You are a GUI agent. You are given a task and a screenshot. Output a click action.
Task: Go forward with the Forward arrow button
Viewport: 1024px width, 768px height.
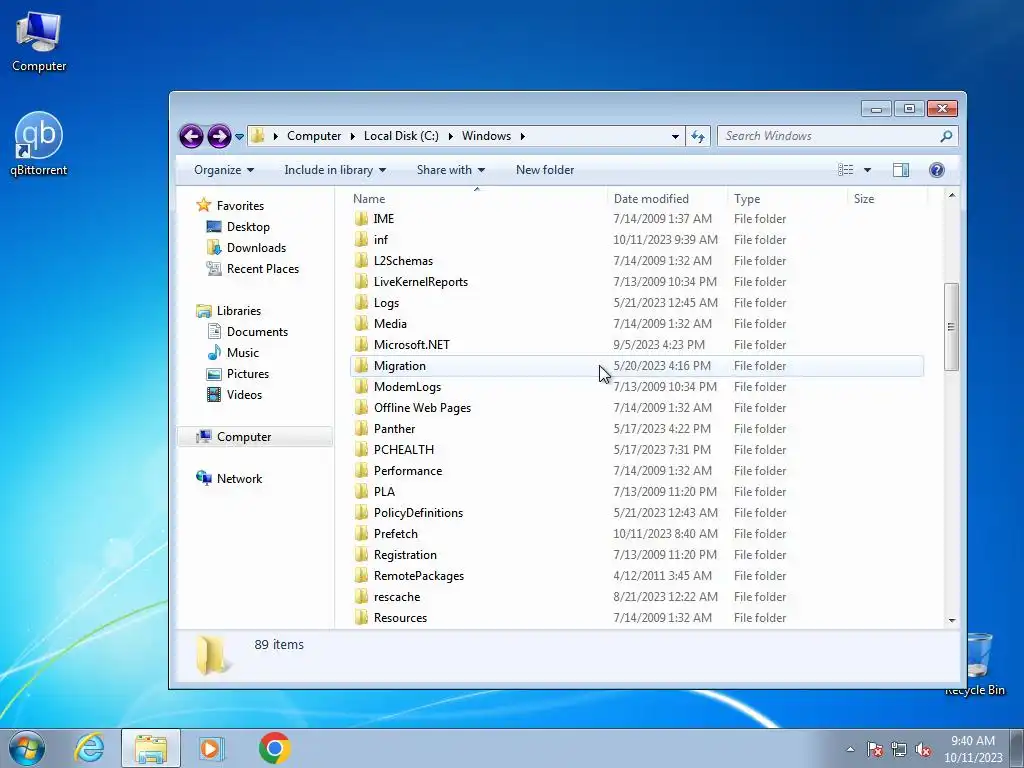click(x=219, y=136)
